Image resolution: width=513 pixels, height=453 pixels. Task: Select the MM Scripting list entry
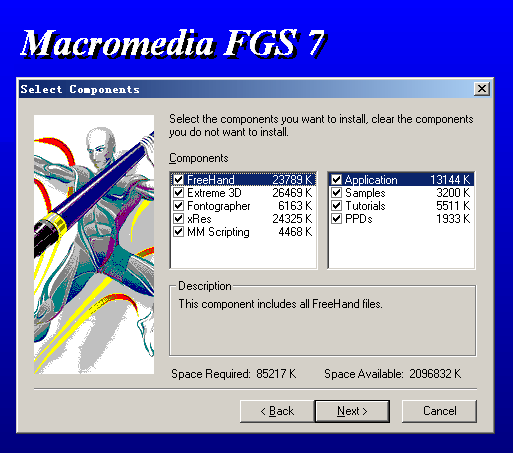point(243,232)
